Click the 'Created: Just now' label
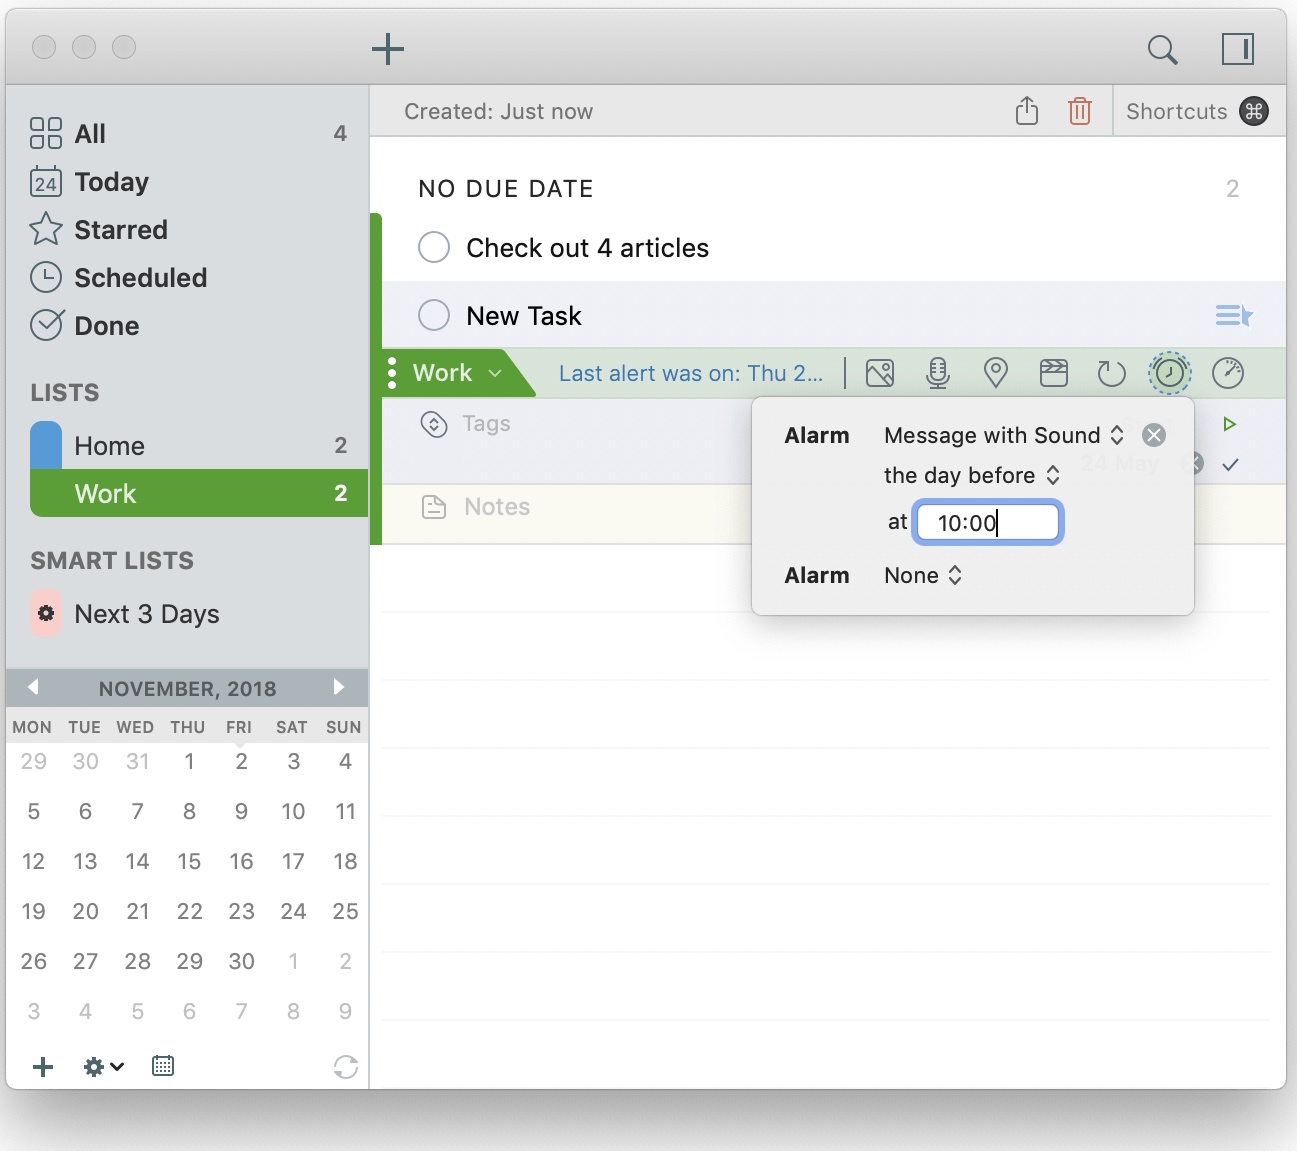The height and width of the screenshot is (1151, 1297). (x=499, y=111)
